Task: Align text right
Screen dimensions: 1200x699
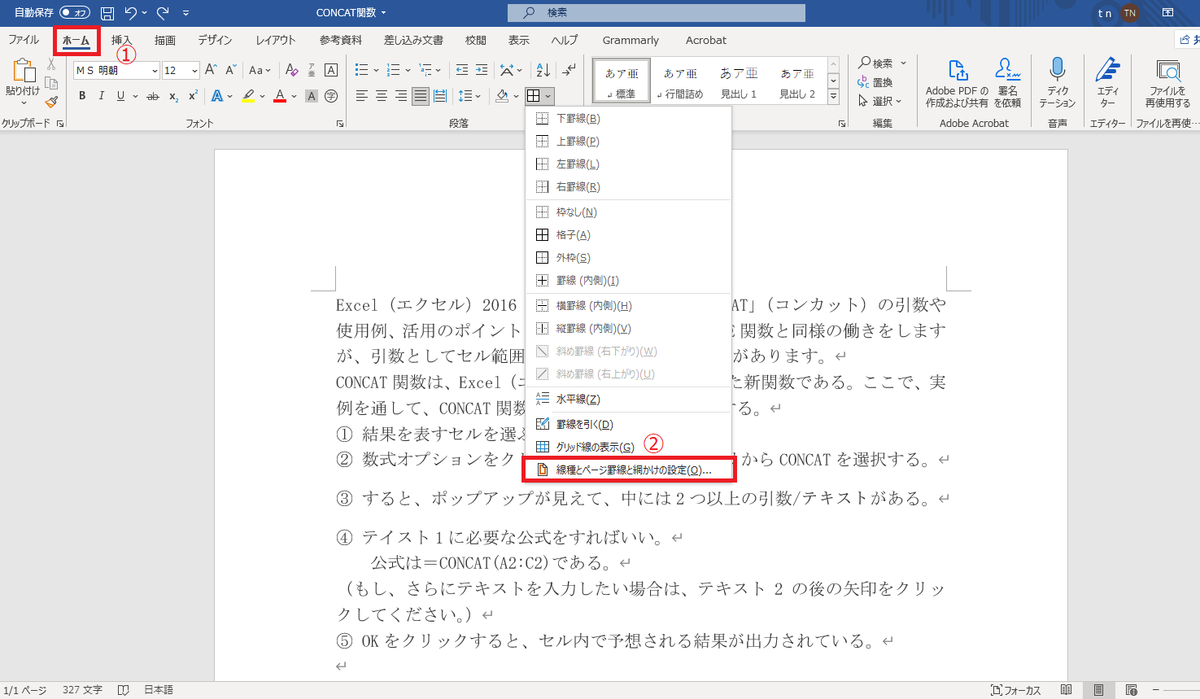Action: click(401, 96)
